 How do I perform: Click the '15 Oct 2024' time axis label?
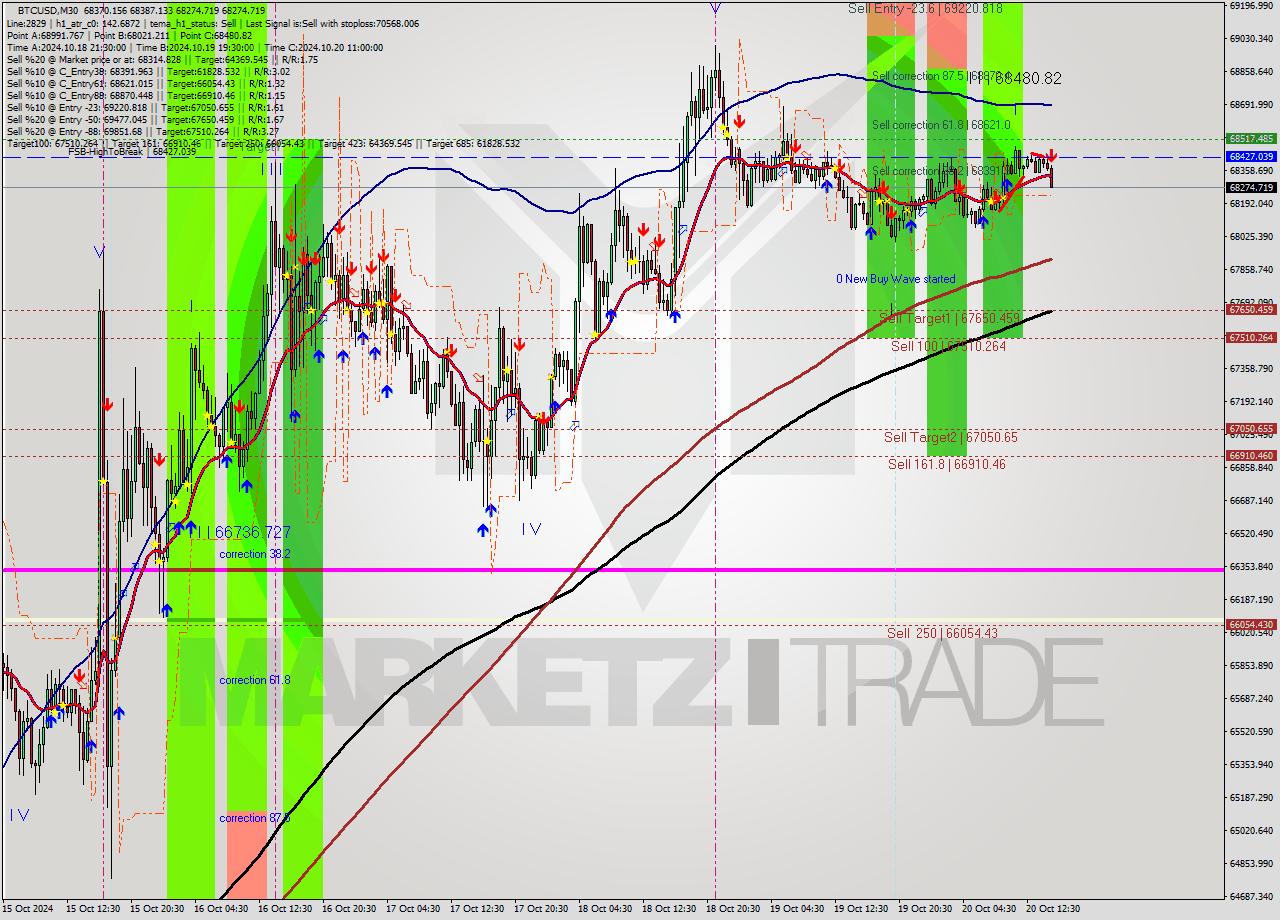(26, 909)
